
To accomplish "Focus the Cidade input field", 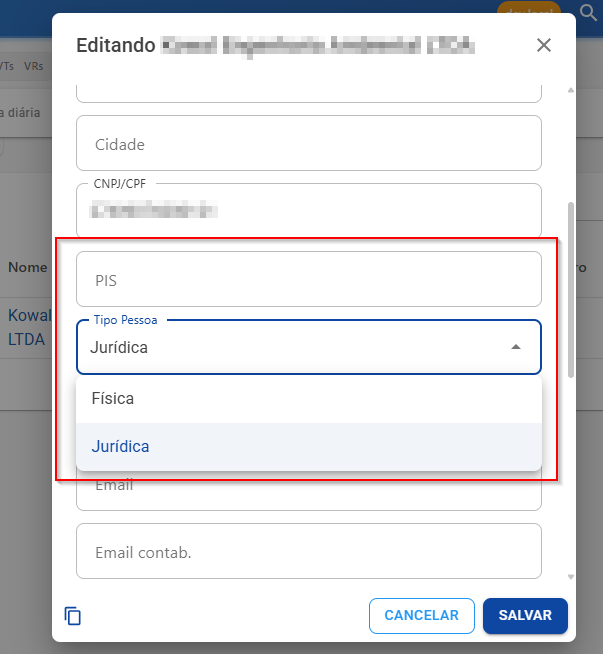I will click(309, 143).
